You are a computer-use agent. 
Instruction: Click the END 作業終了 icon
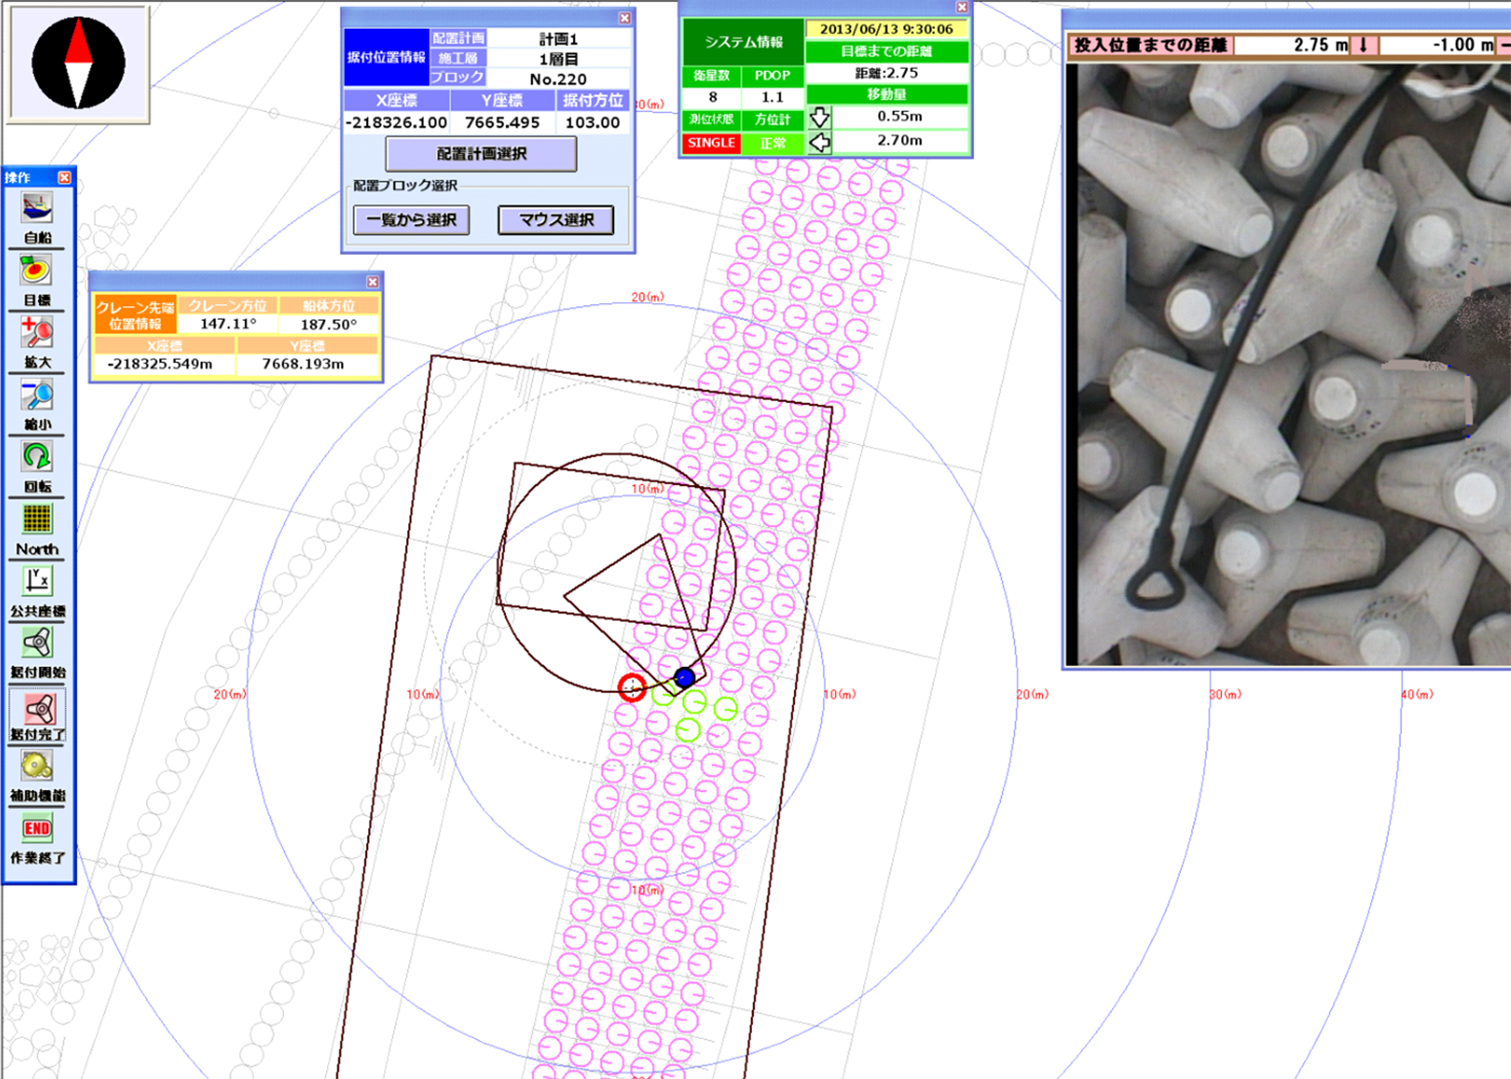point(37,828)
